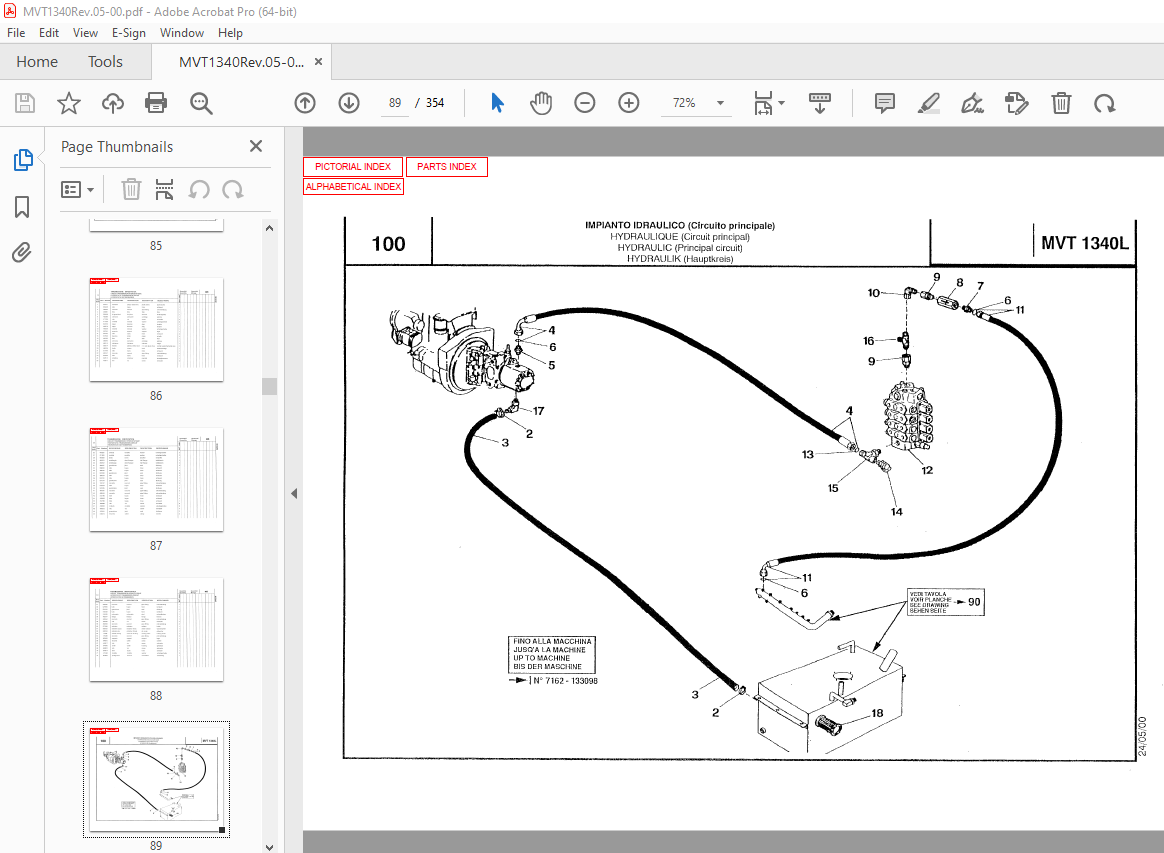The image size is (1164, 853).
Task: Click the PICTORIAL INDEX link
Action: pos(353,166)
